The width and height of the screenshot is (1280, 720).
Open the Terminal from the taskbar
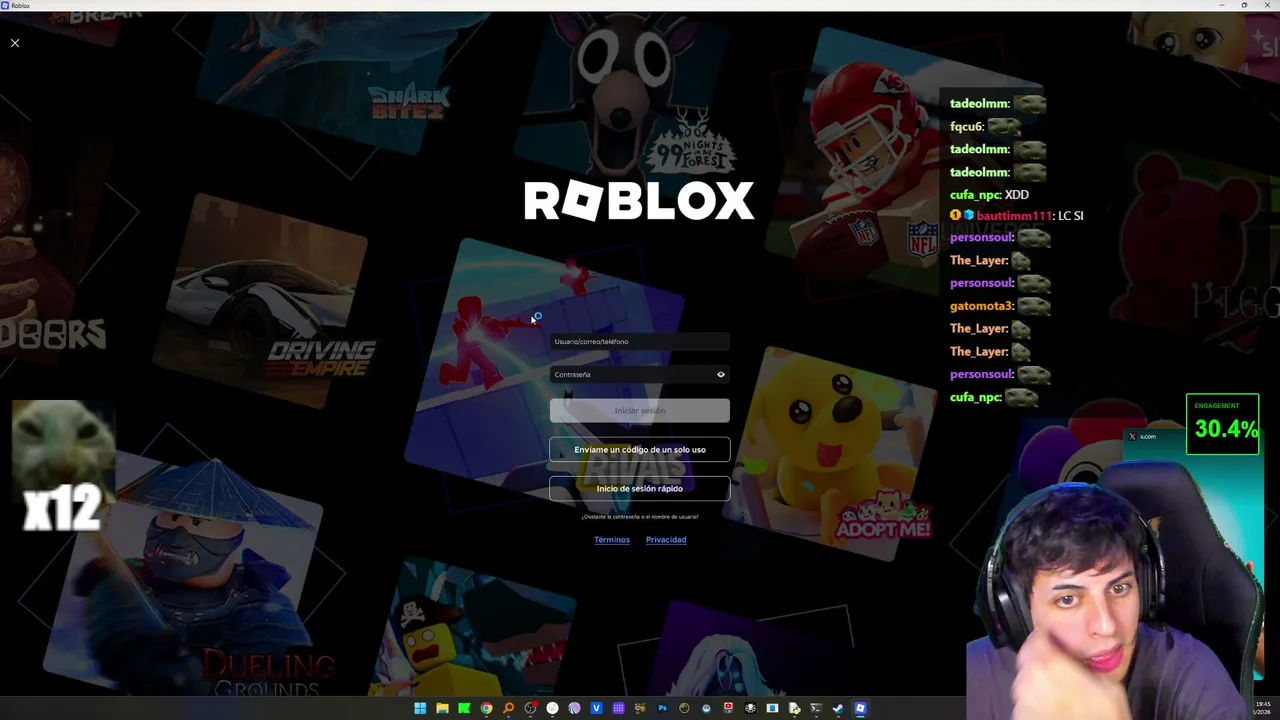pos(816,709)
